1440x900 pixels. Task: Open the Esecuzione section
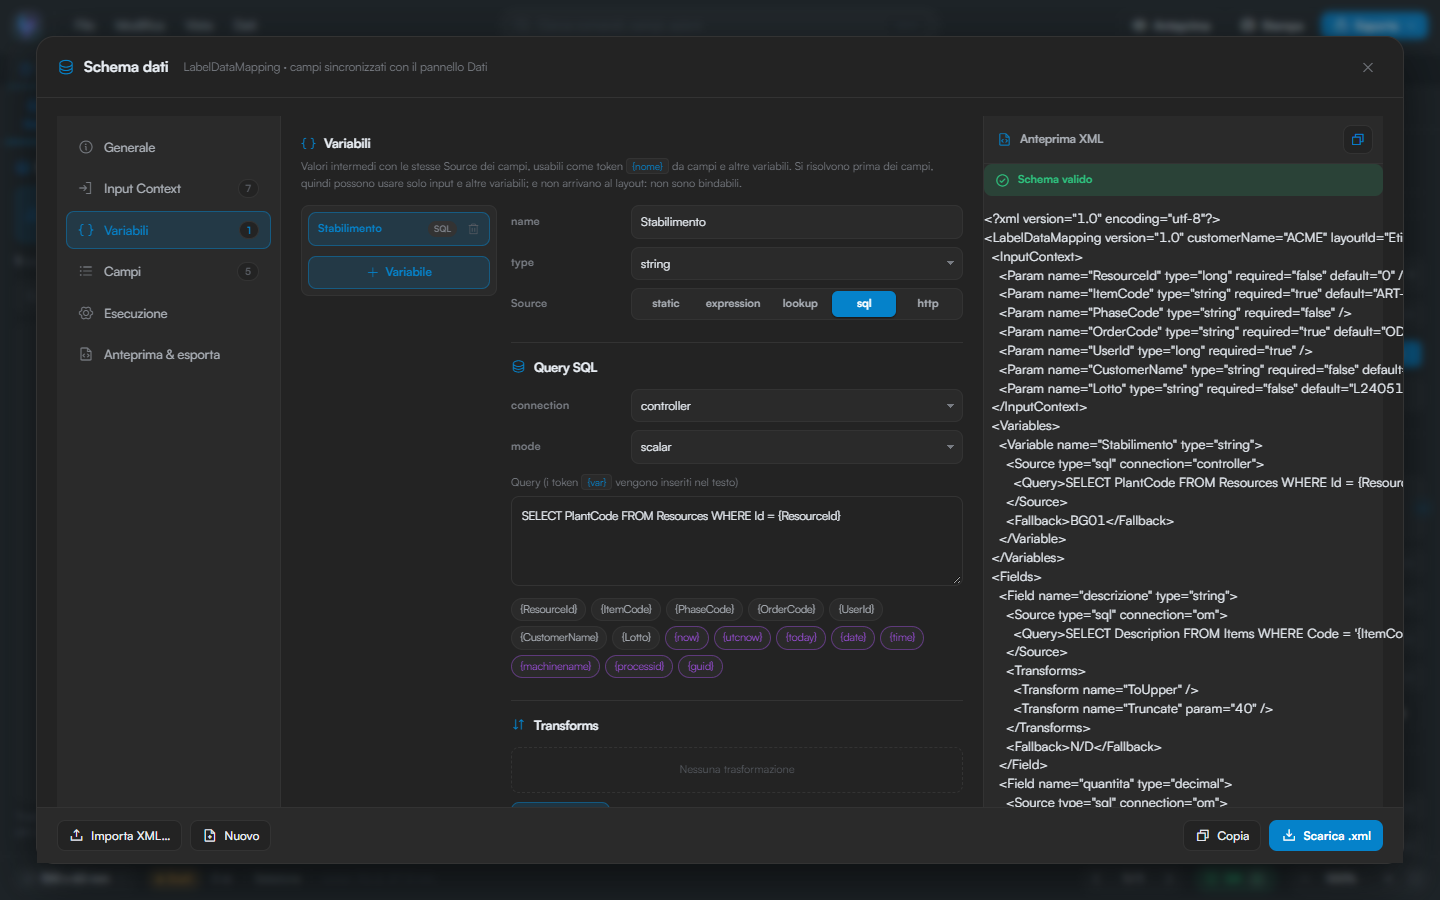[168, 313]
